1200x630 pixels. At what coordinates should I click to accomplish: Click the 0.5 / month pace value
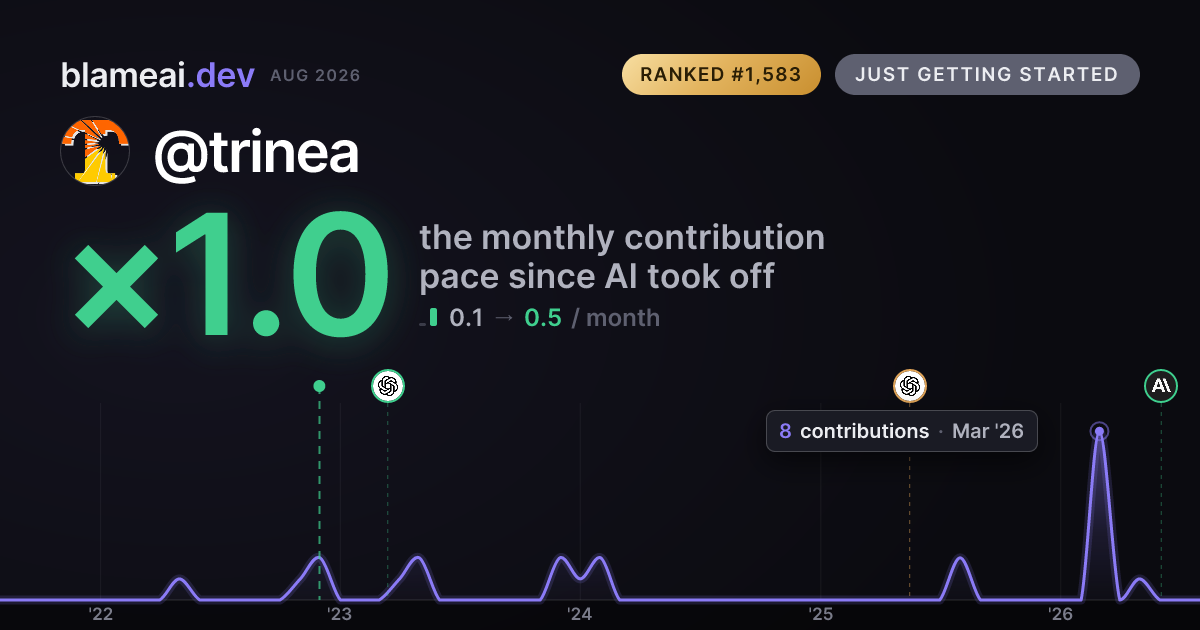(592, 318)
